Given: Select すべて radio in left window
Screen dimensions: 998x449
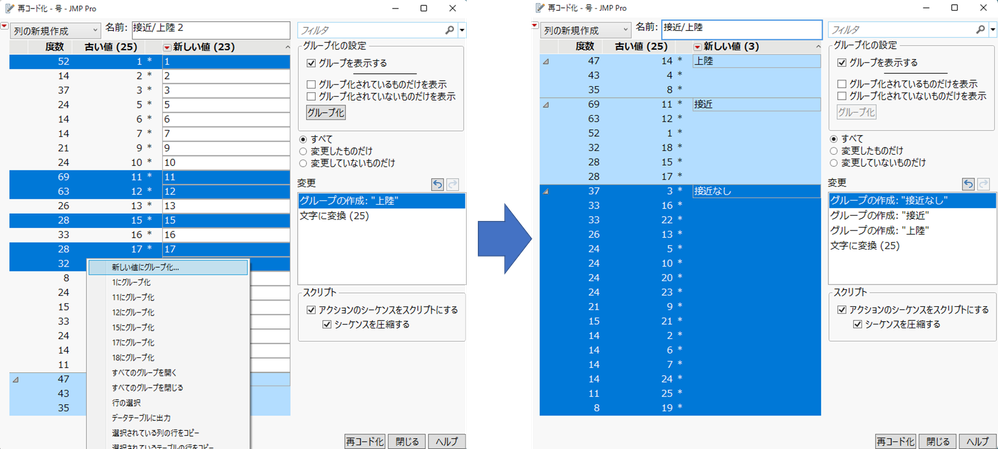Looking at the screenshot, I should point(304,139).
